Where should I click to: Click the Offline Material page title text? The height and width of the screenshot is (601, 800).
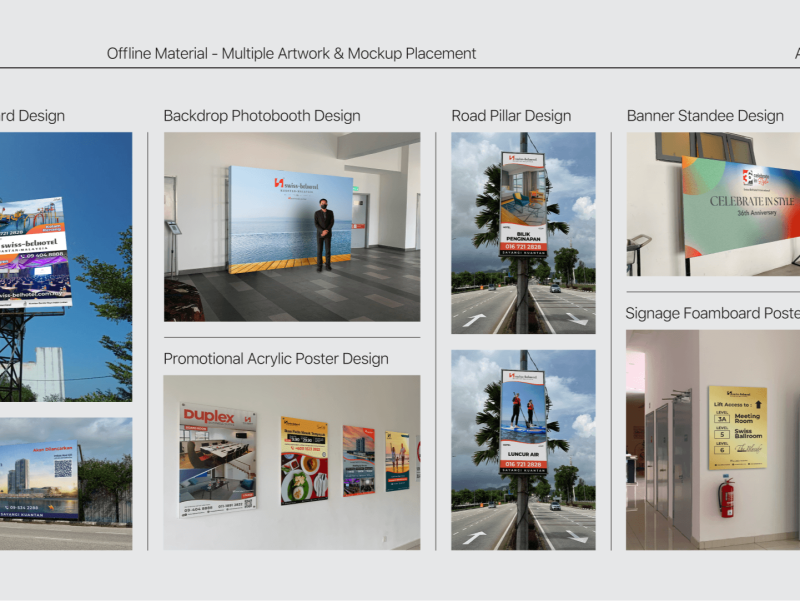click(x=291, y=53)
